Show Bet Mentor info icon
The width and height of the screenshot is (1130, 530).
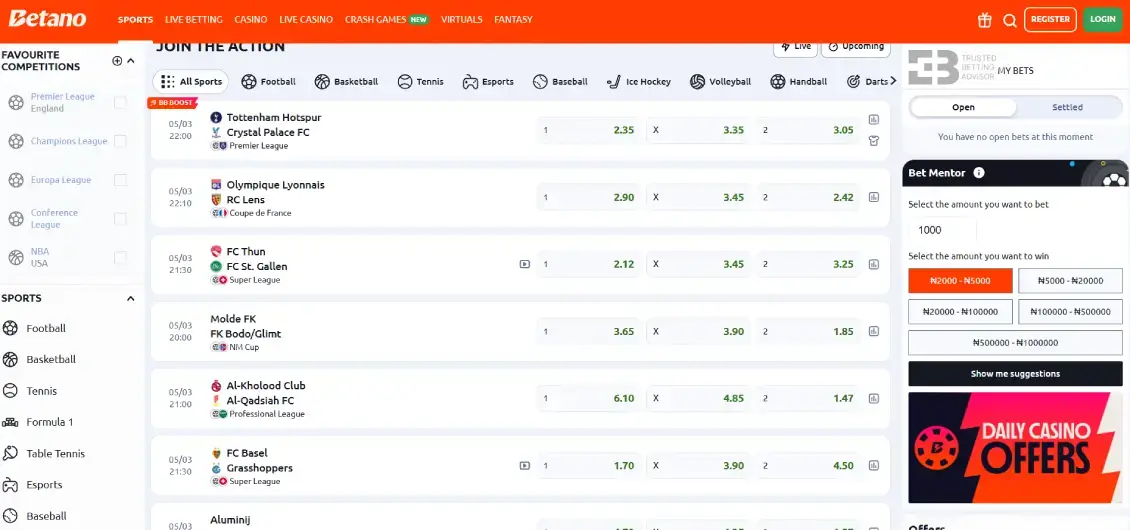(x=979, y=173)
